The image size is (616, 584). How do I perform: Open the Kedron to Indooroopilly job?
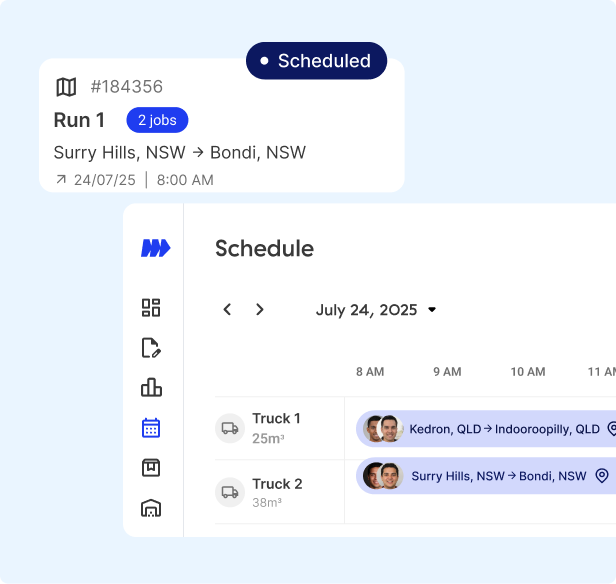point(504,429)
